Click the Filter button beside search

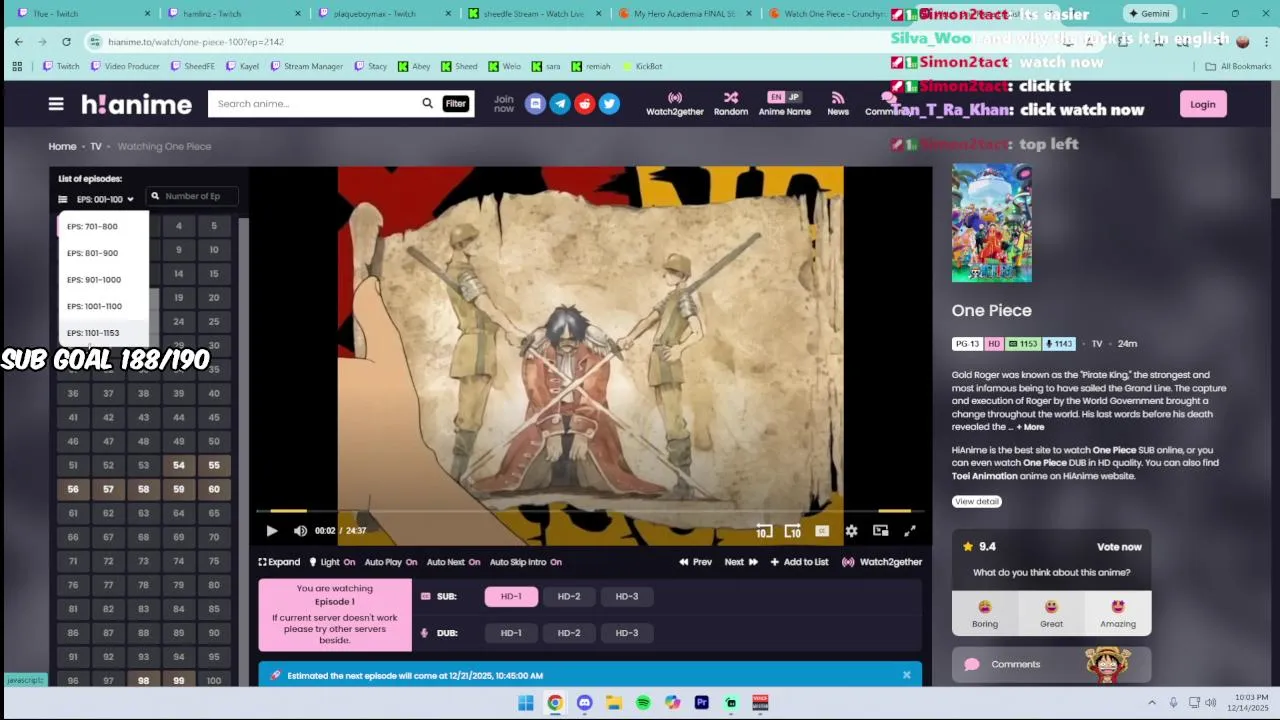pos(456,104)
